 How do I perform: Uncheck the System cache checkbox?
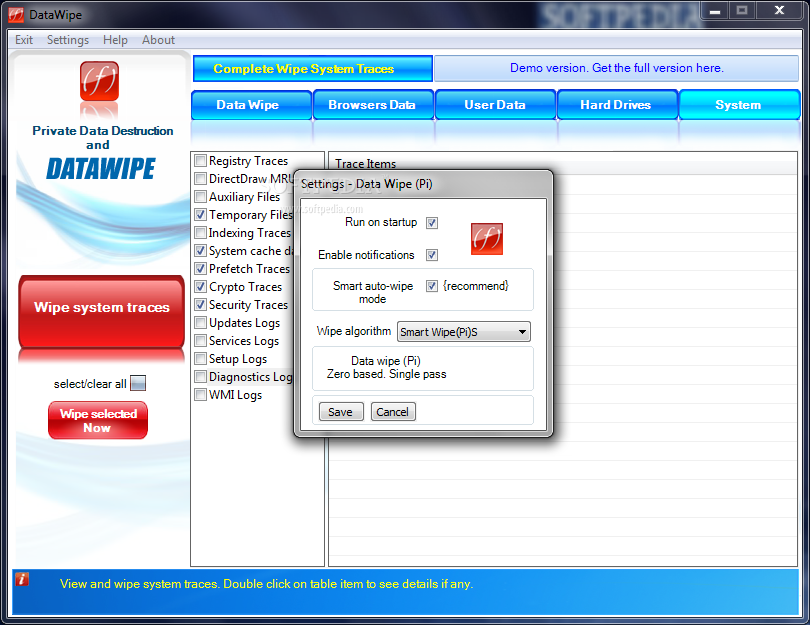pos(200,251)
